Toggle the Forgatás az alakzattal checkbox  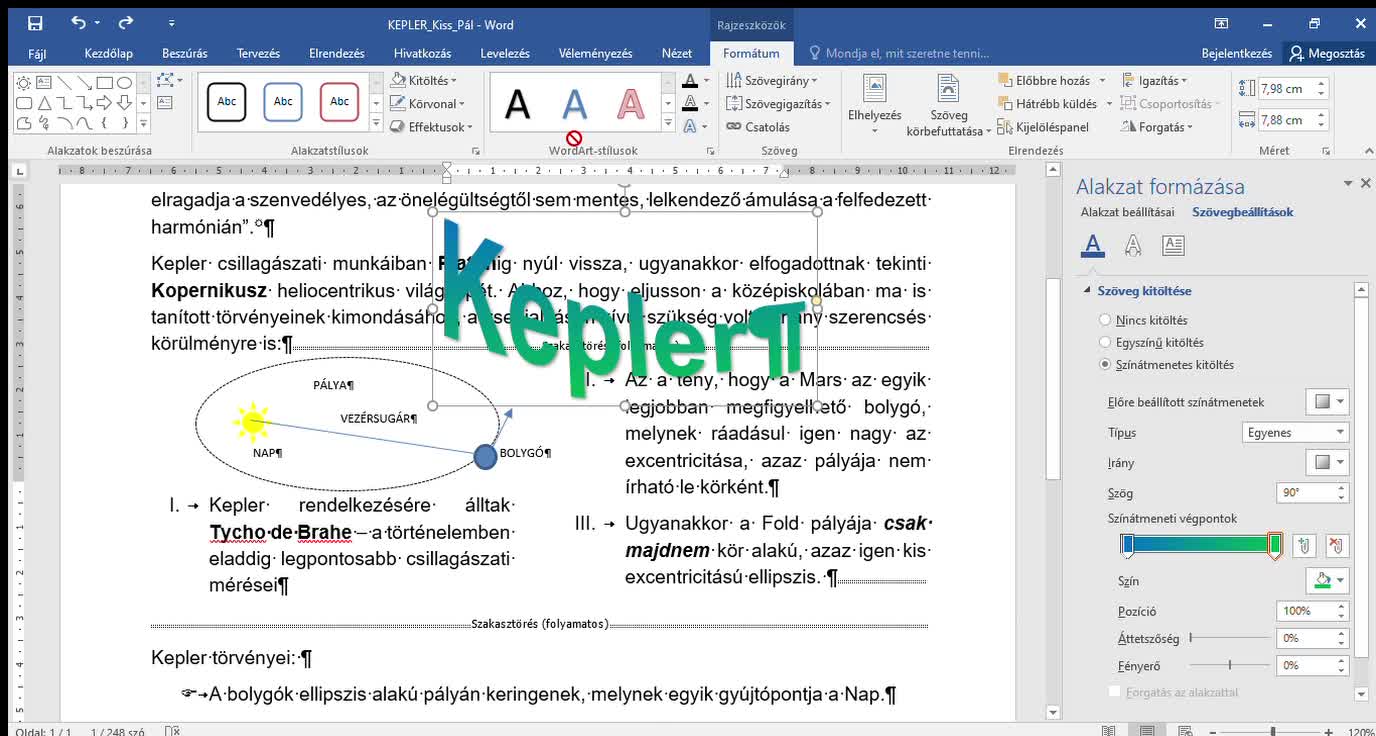tap(1115, 692)
